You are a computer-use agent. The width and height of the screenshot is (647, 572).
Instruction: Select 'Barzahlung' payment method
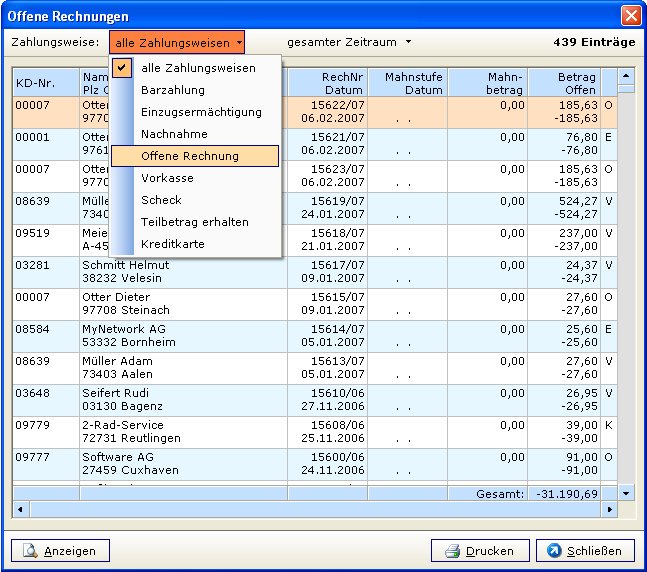(x=173, y=90)
